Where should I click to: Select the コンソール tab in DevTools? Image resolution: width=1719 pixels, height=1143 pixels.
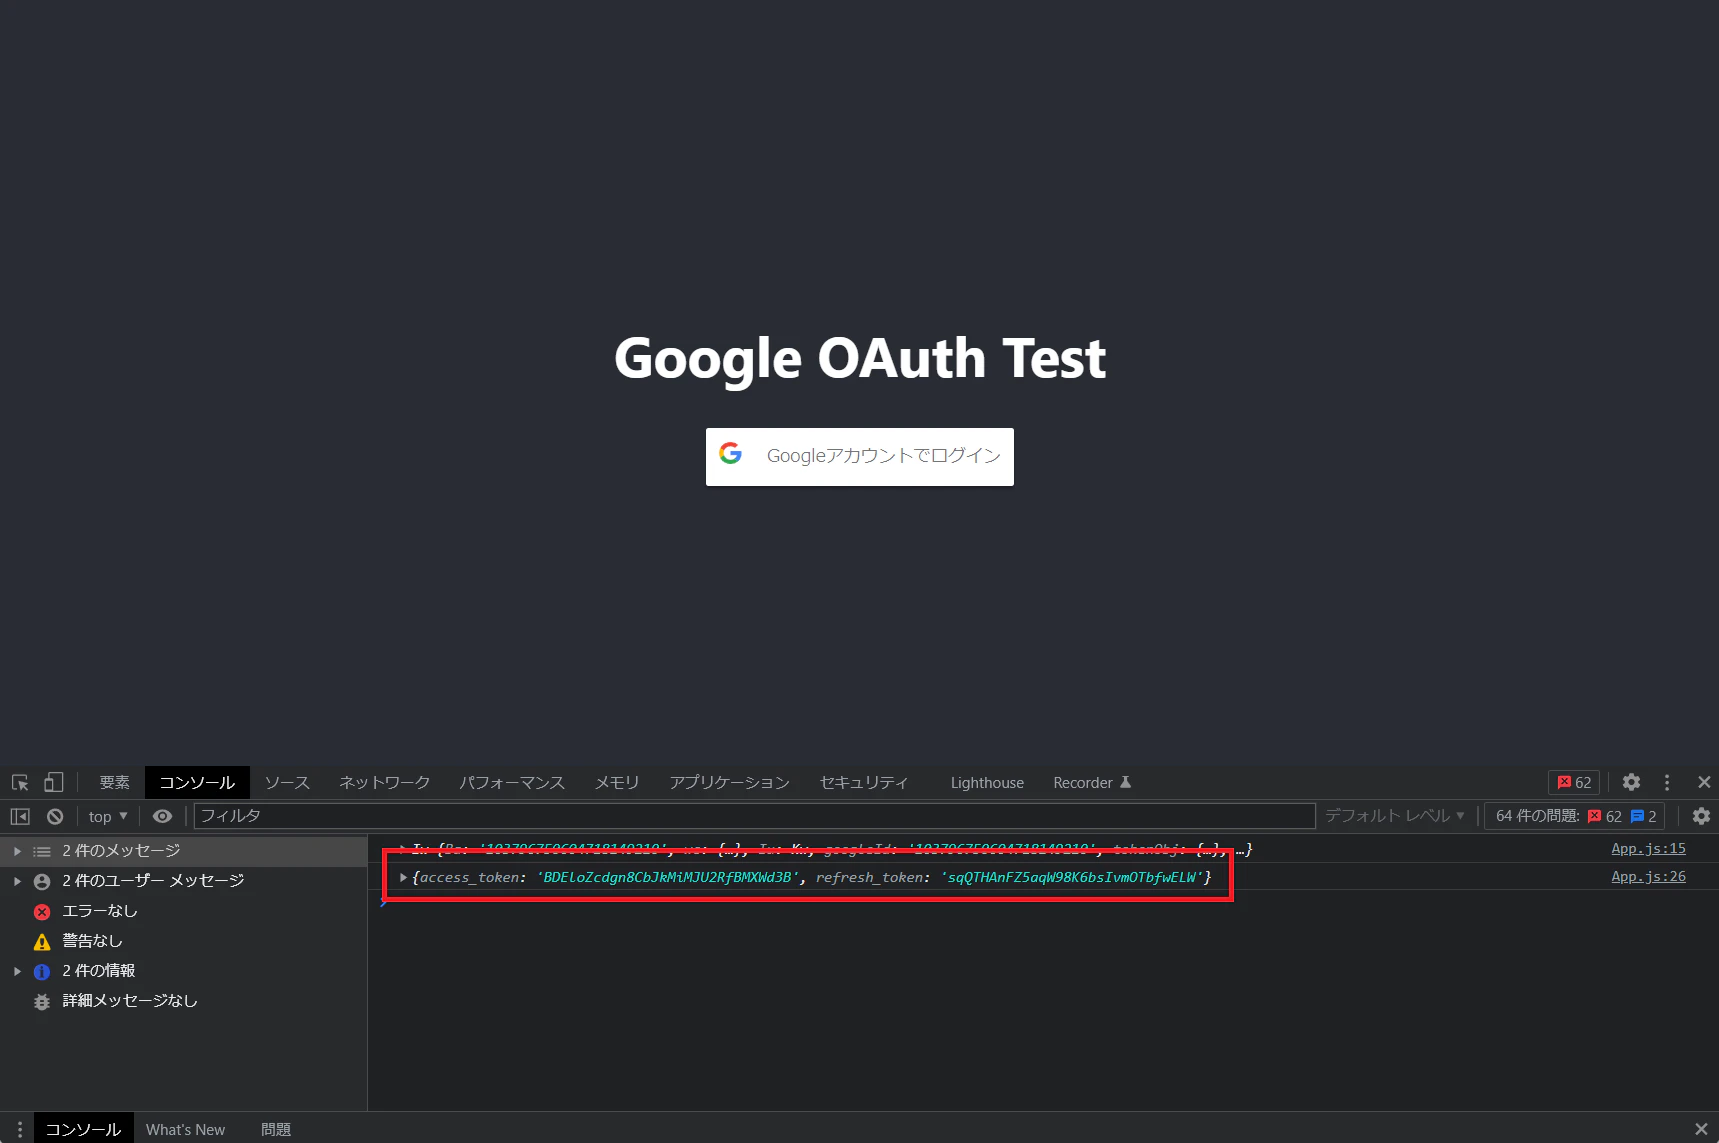197,782
